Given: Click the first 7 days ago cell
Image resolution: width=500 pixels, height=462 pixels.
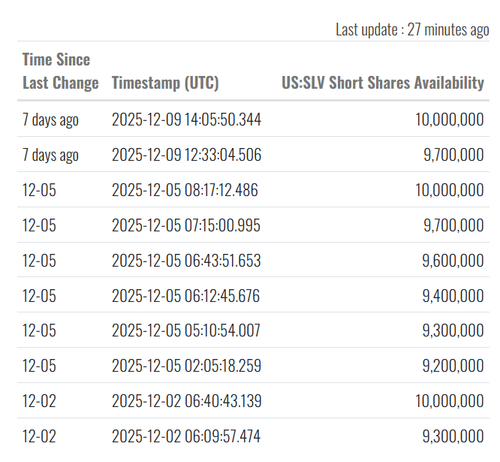Looking at the screenshot, I should pos(50,120).
